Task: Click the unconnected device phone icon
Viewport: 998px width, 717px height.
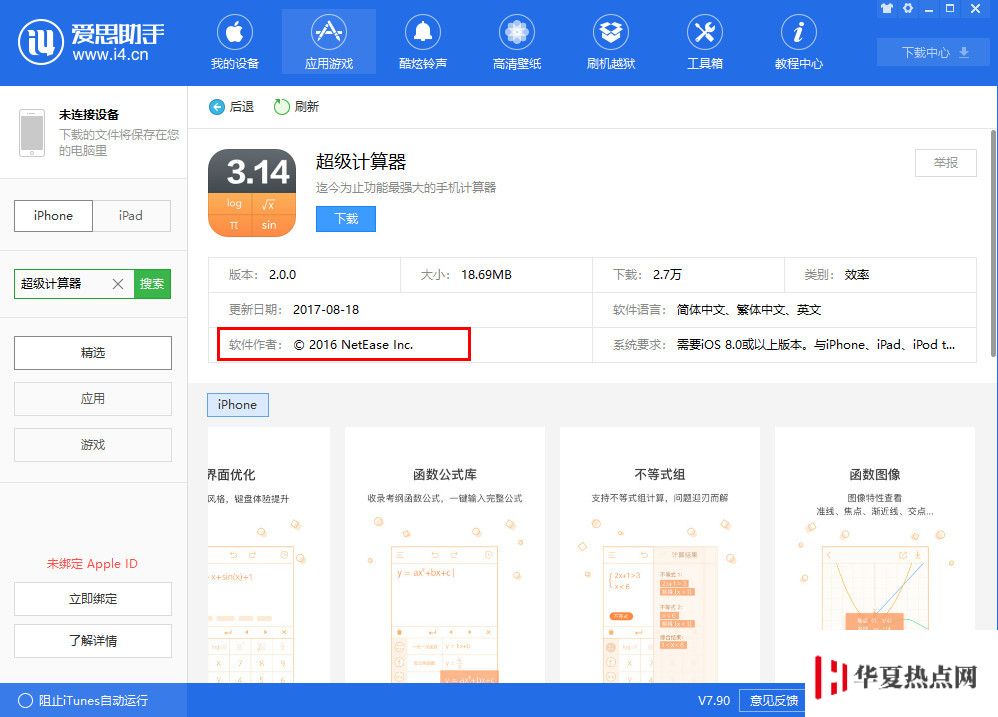Action: coord(32,133)
